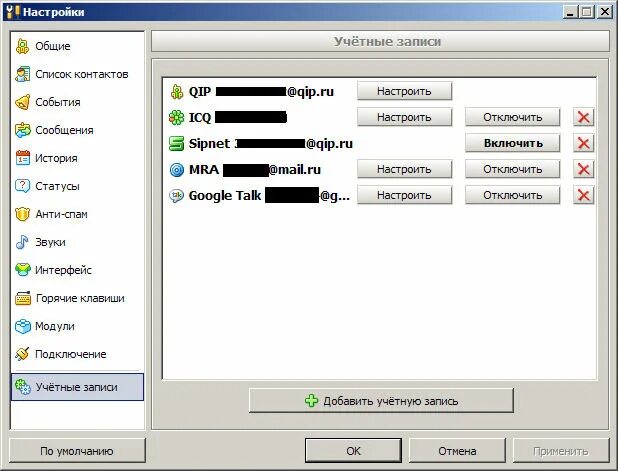Click the Звуки music note icon
The image size is (618, 471).
click(x=22, y=242)
